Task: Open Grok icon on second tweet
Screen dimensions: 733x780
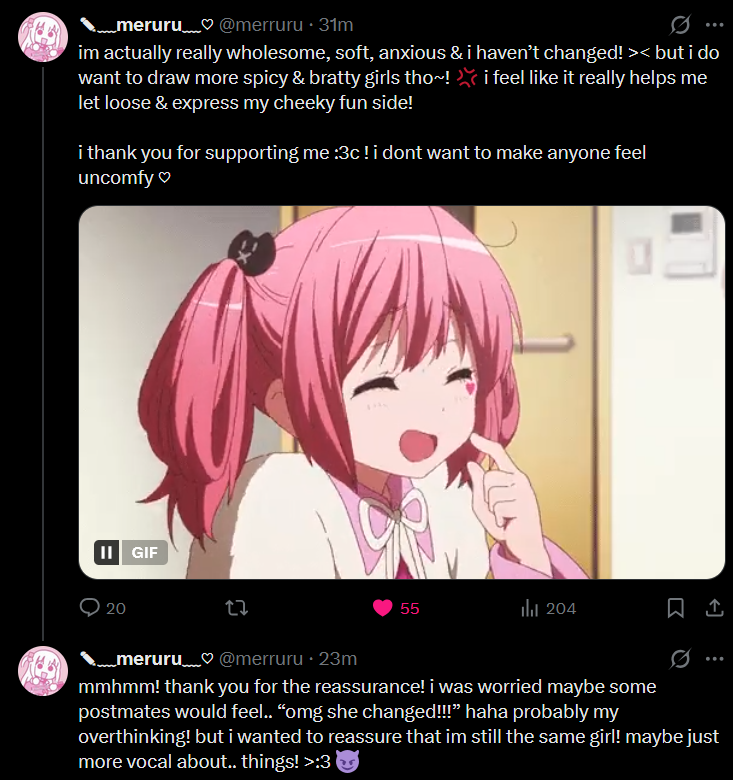Action: tap(679, 659)
